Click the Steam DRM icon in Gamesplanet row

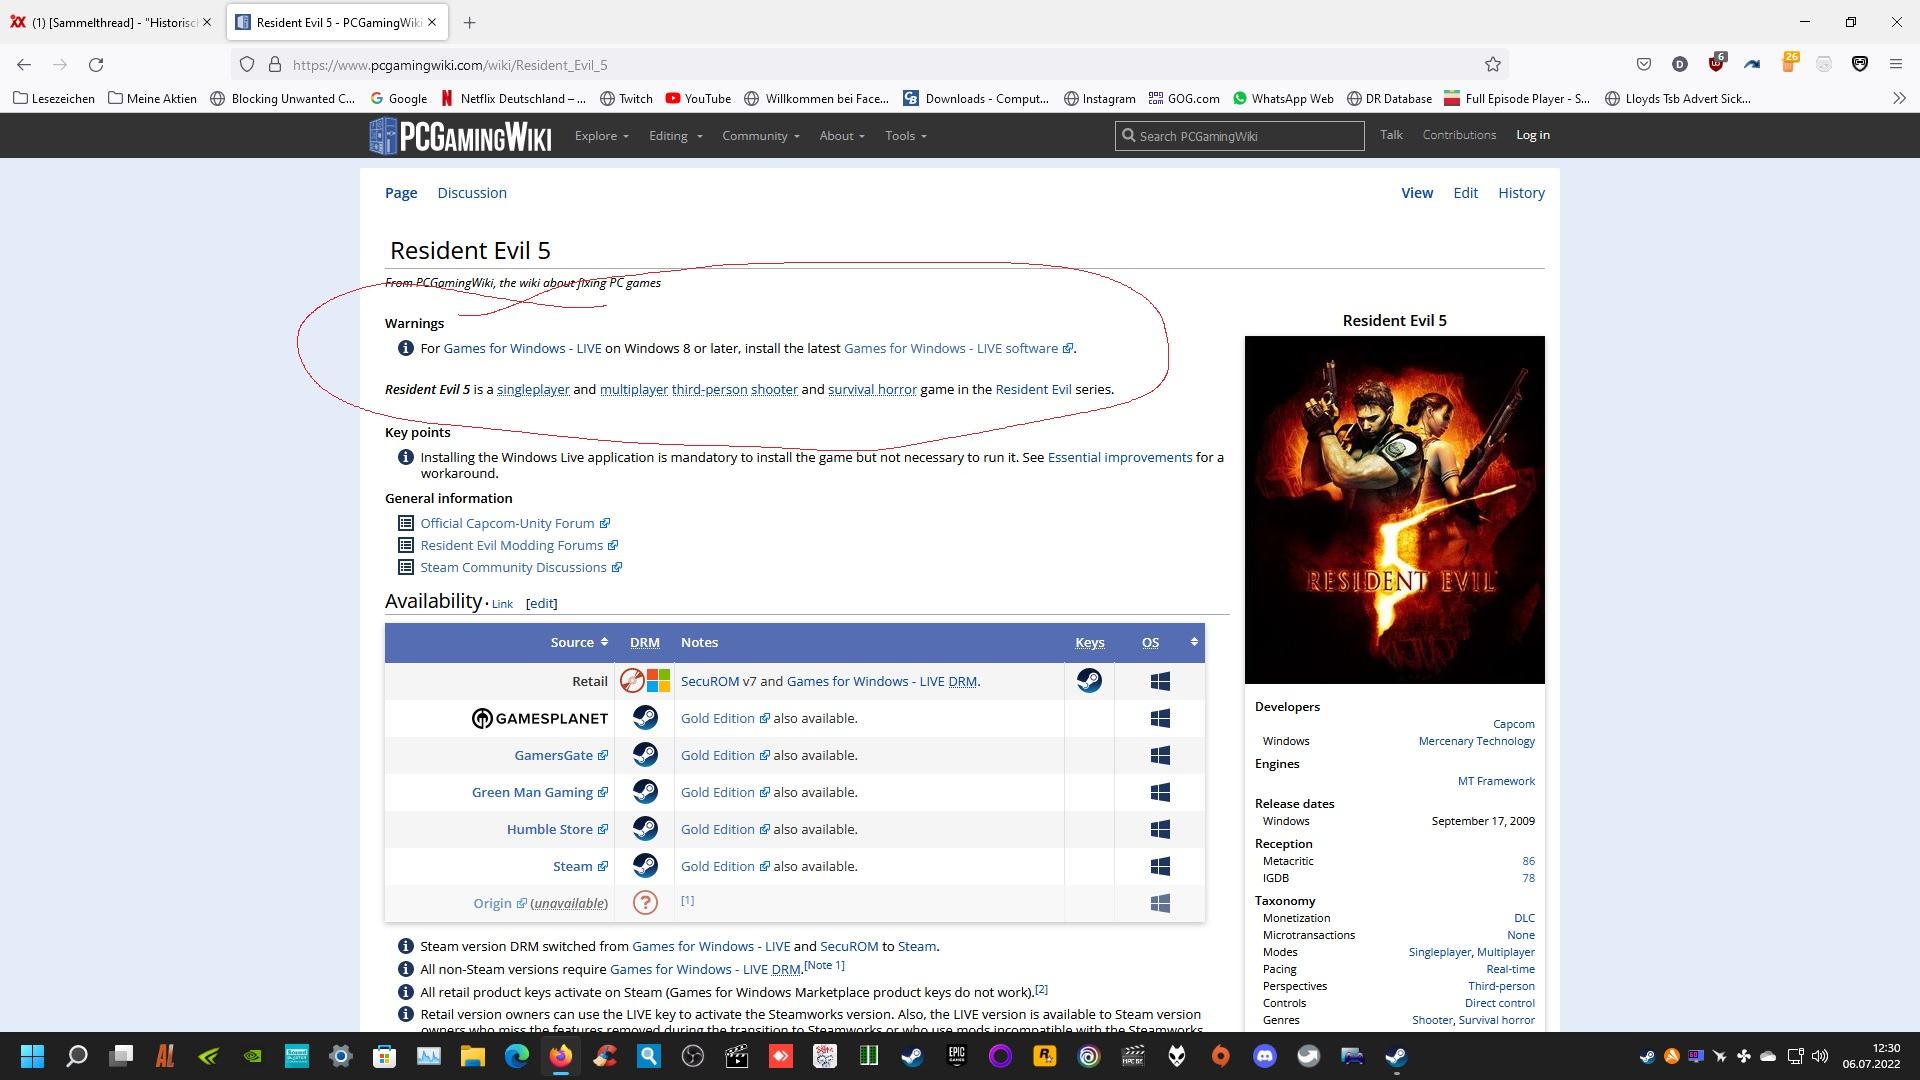click(645, 718)
